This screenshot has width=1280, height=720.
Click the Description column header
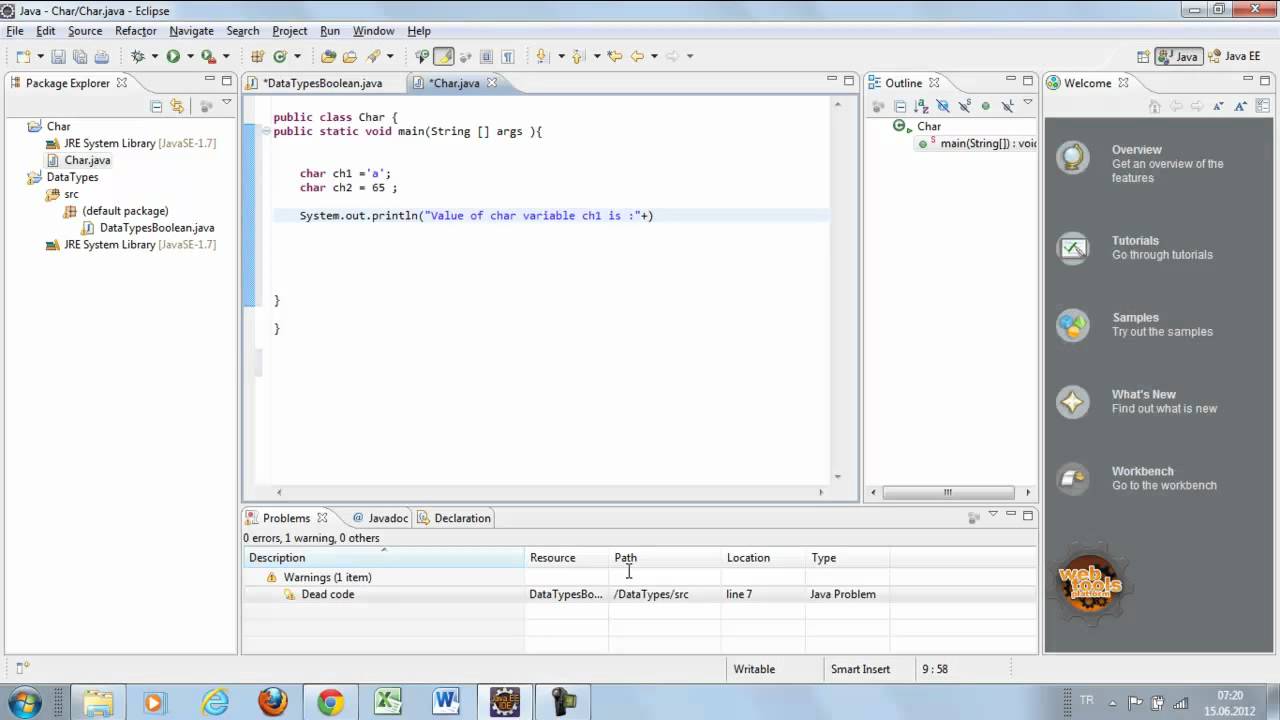coord(384,558)
